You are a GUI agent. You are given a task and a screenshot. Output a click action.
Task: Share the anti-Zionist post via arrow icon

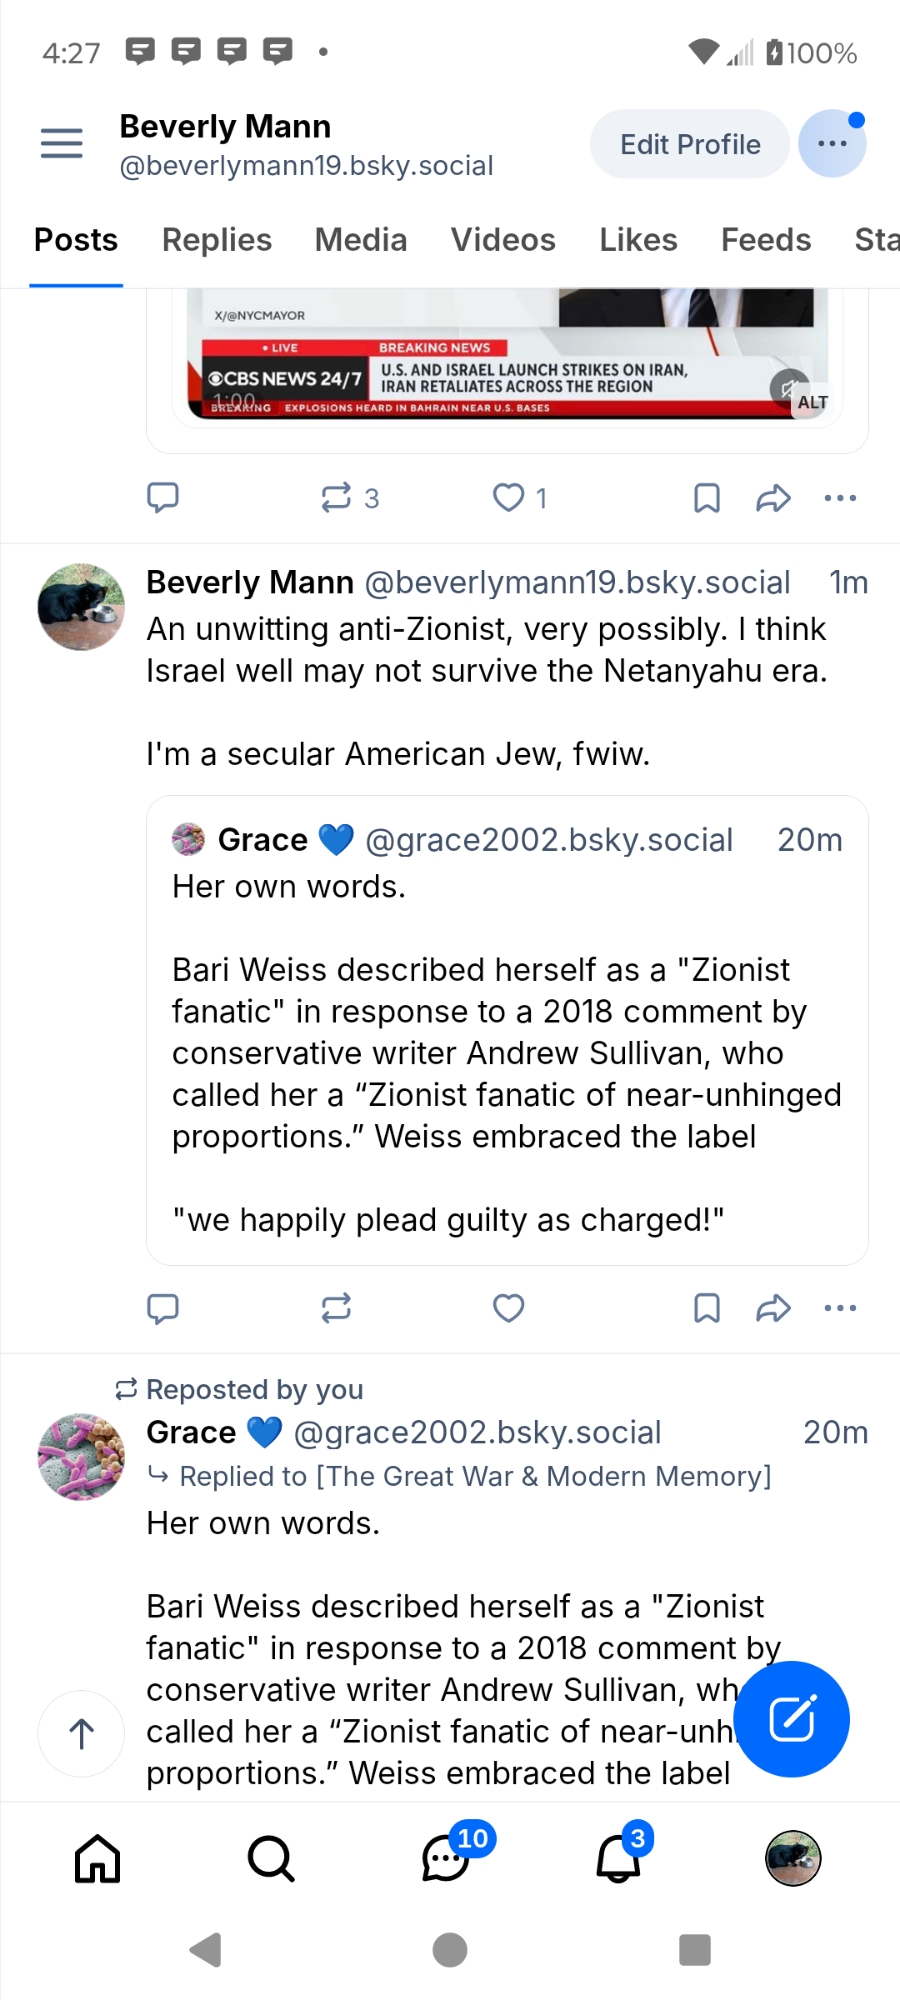[773, 1308]
